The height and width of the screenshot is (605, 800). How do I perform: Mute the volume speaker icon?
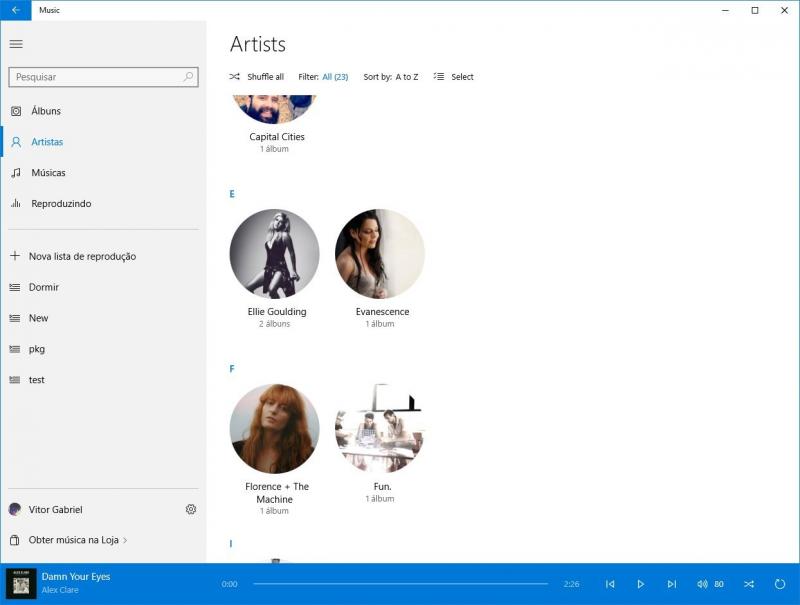702,584
